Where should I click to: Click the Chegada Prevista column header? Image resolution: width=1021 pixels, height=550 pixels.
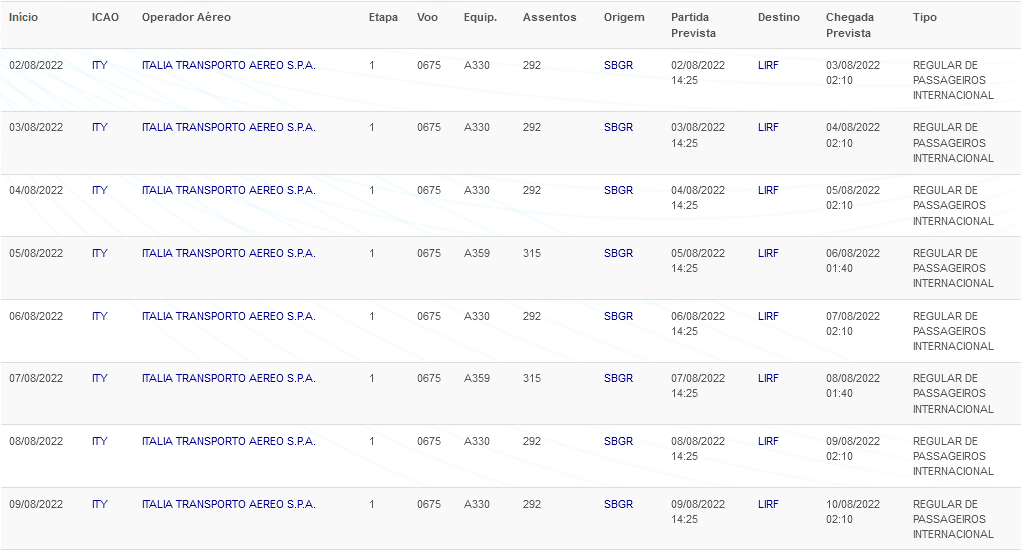point(850,25)
